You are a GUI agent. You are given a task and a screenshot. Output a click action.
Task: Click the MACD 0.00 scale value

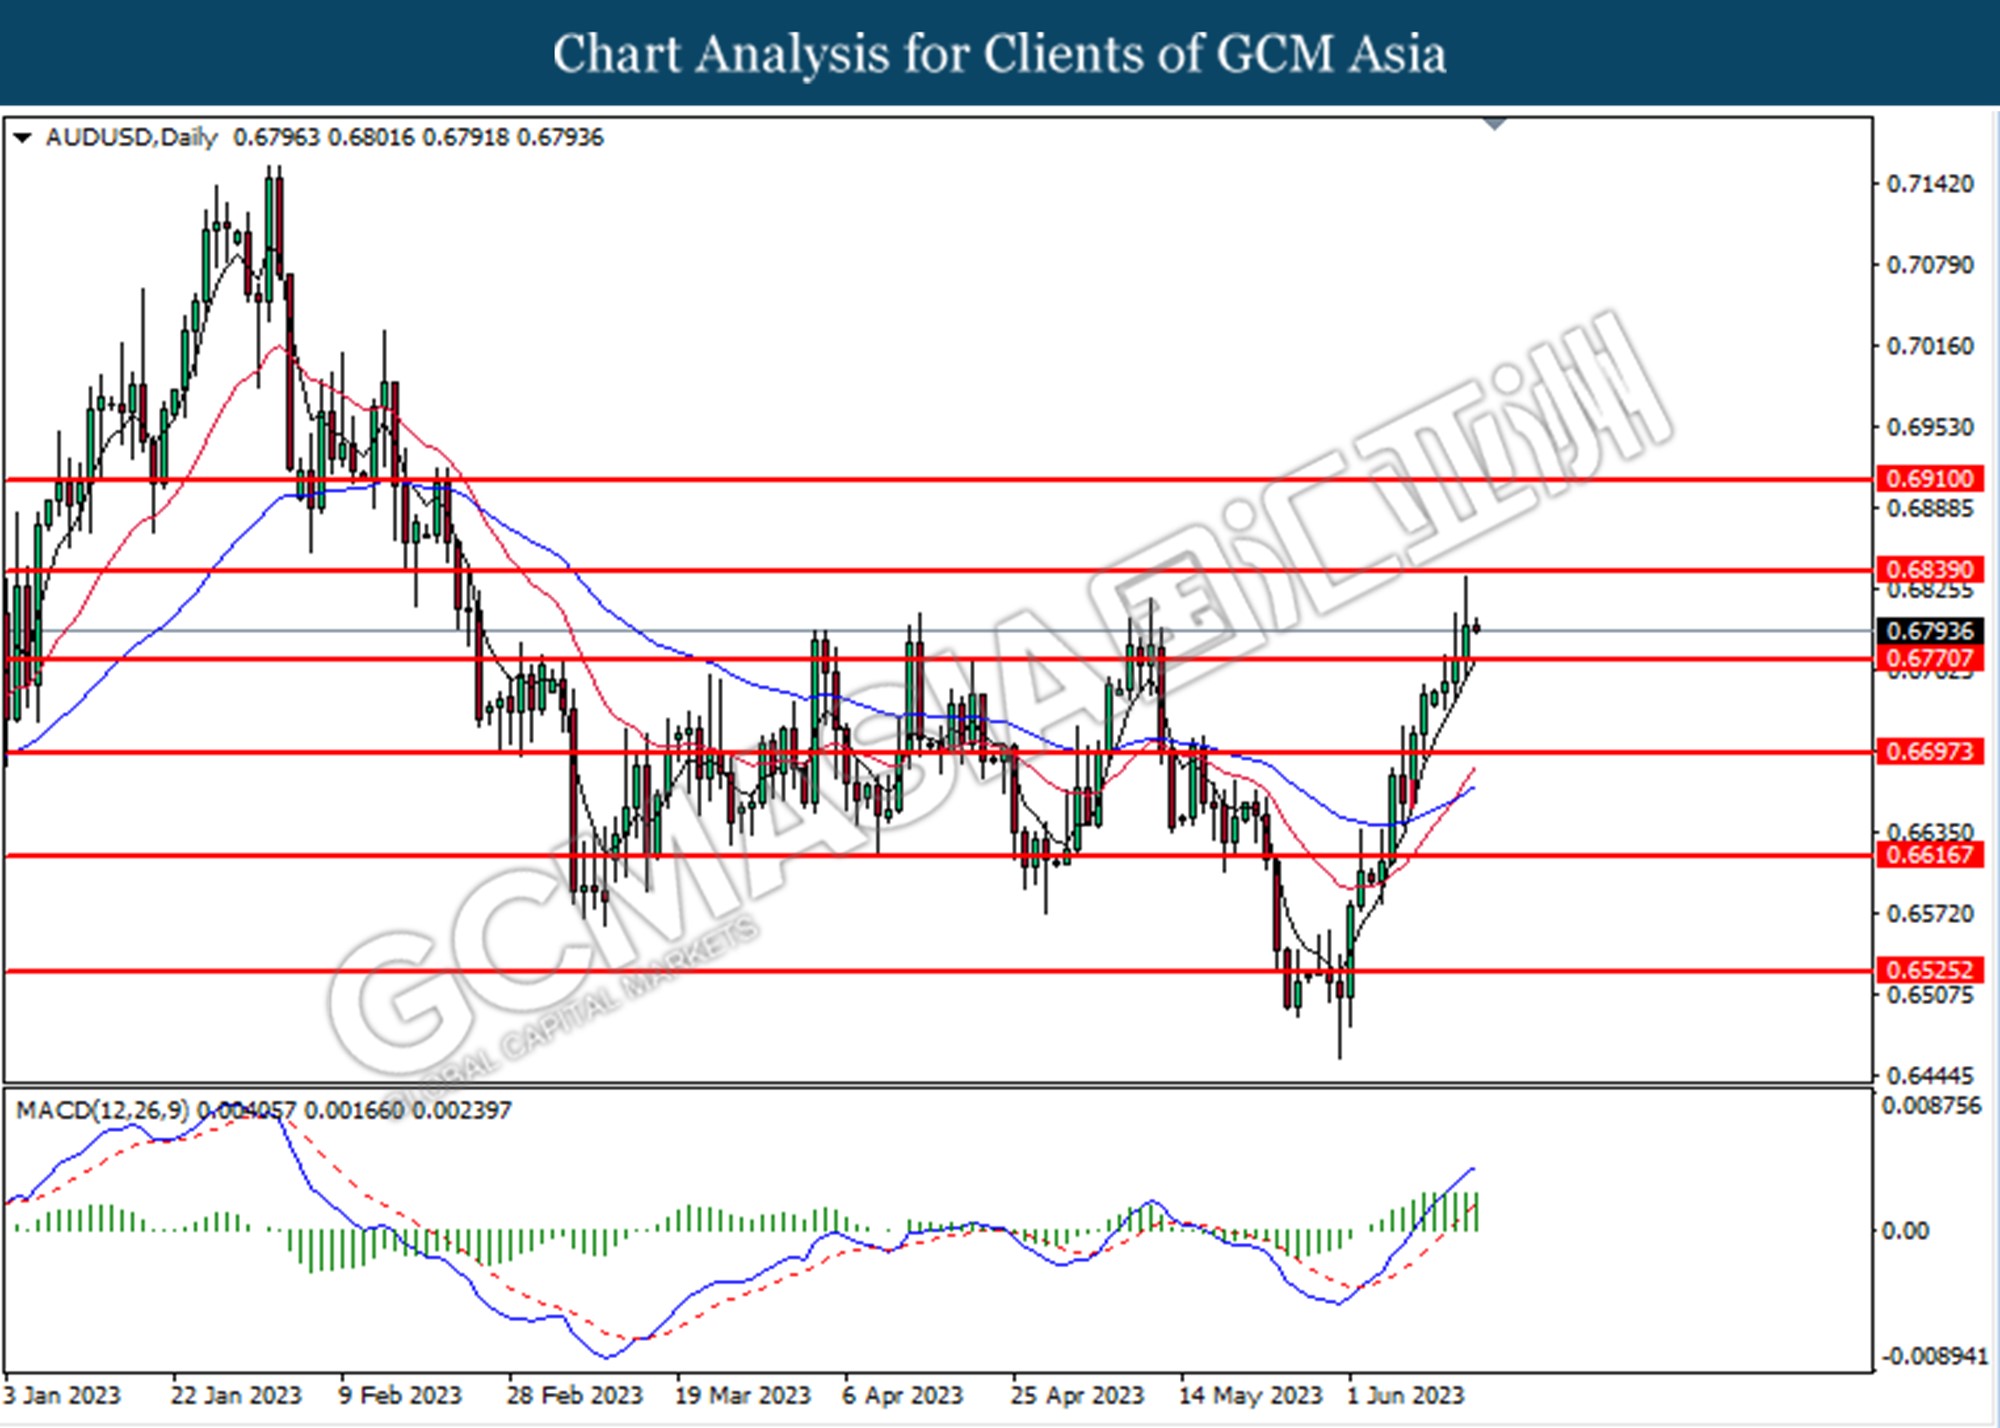(x=1905, y=1232)
